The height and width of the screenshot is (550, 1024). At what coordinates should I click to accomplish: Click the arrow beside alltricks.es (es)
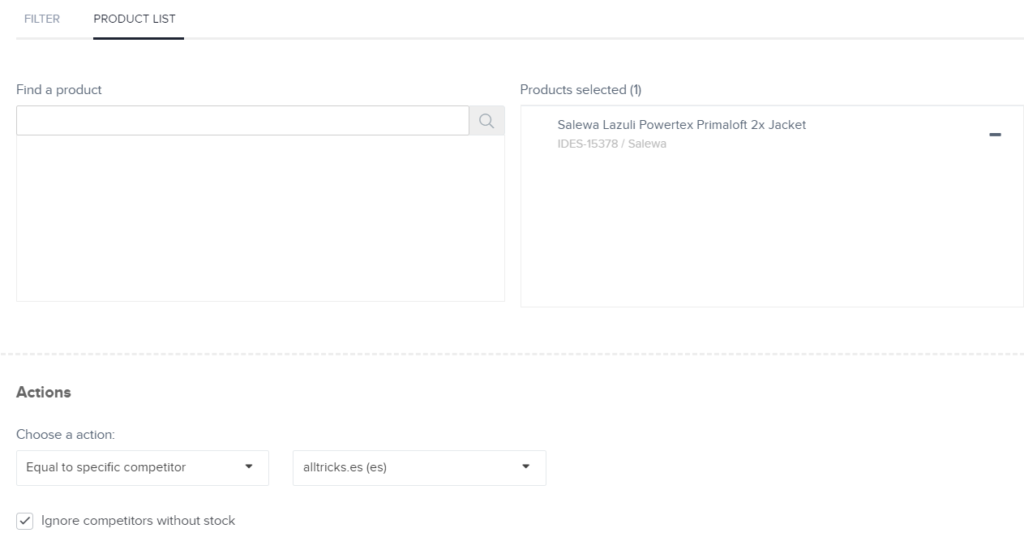click(526, 467)
